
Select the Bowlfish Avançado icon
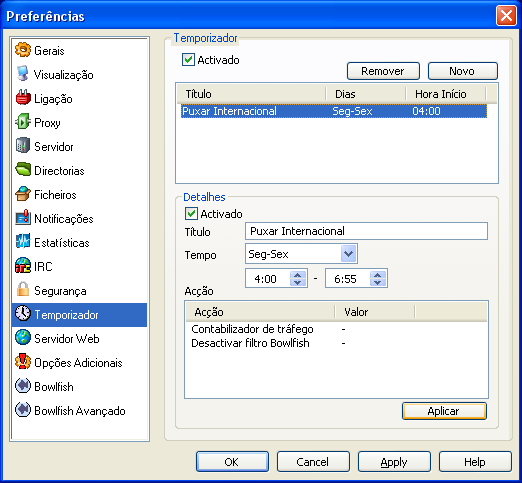[23, 410]
